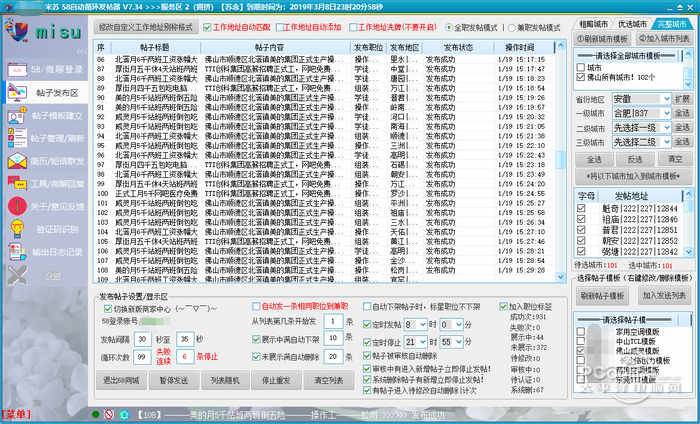
Task: Click the ①刷新城市模板 button
Action: (602, 39)
